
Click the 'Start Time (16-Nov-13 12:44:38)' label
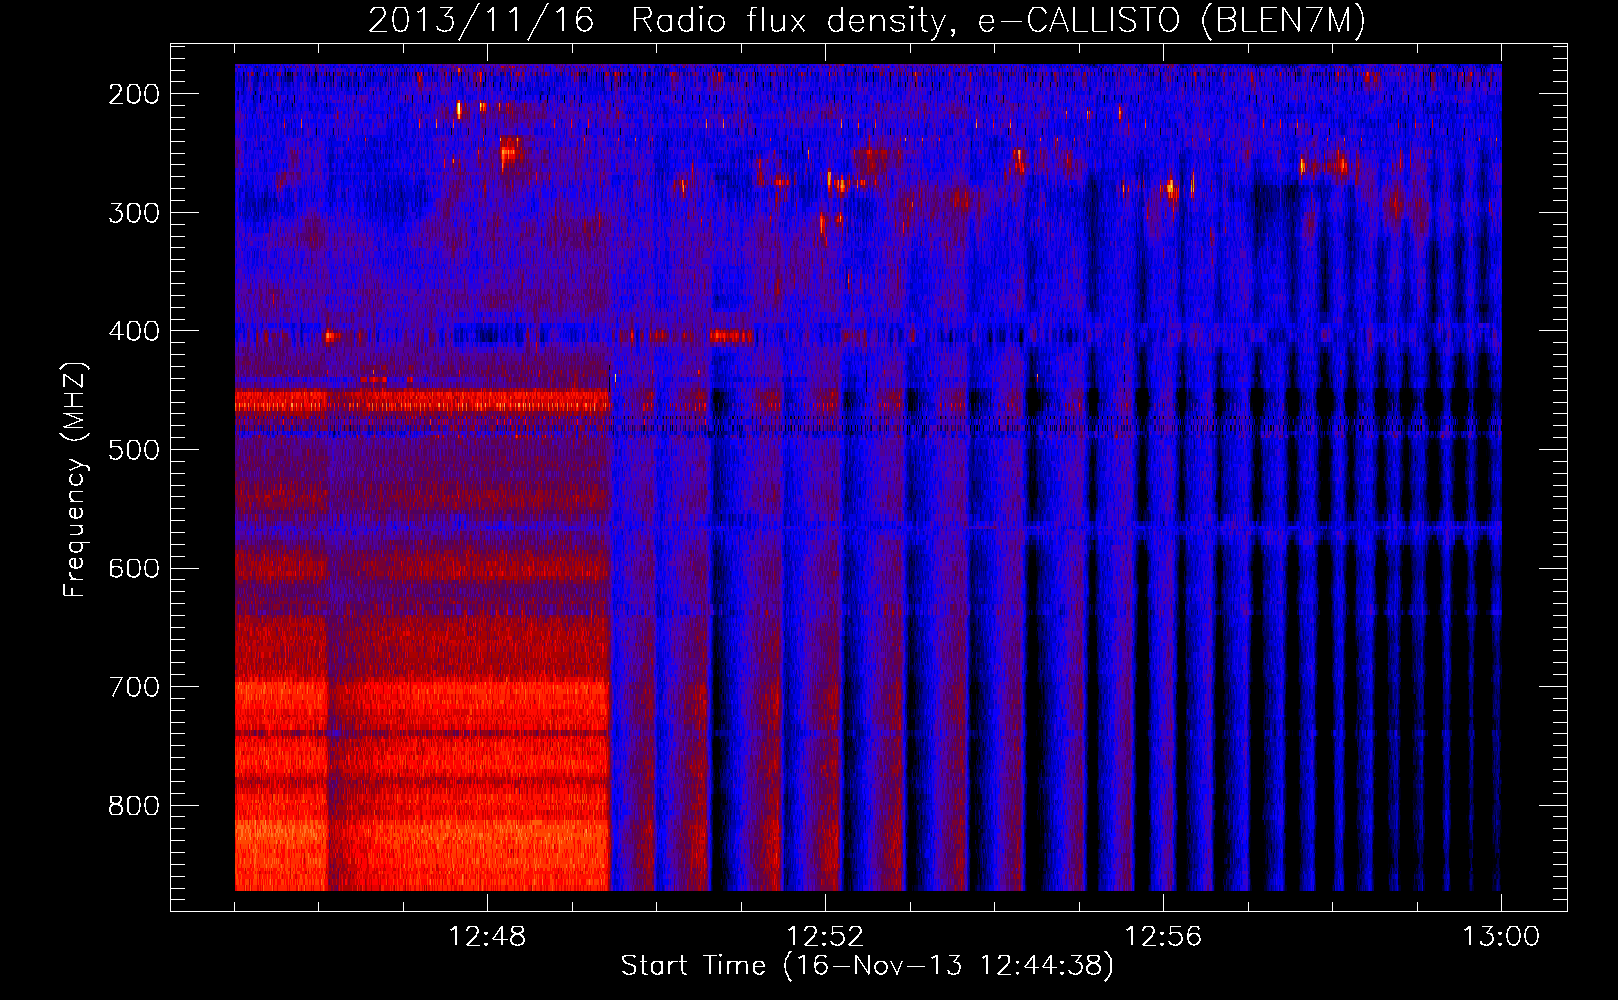867,966
